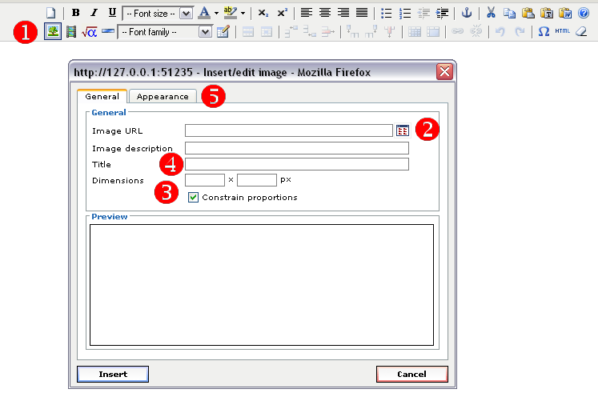598x393 pixels.
Task: Align text right
Action: coord(343,13)
